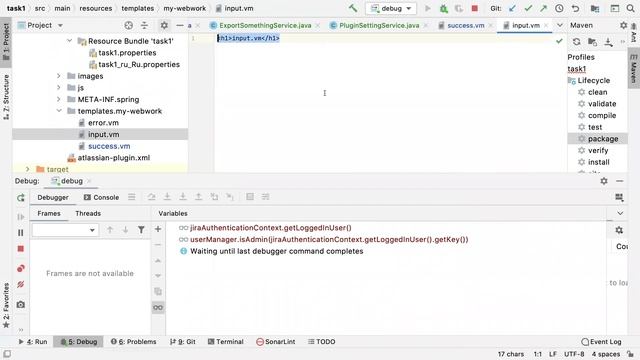Collapse templates.my-webwork folder
640x360 pixels.
coord(59,111)
